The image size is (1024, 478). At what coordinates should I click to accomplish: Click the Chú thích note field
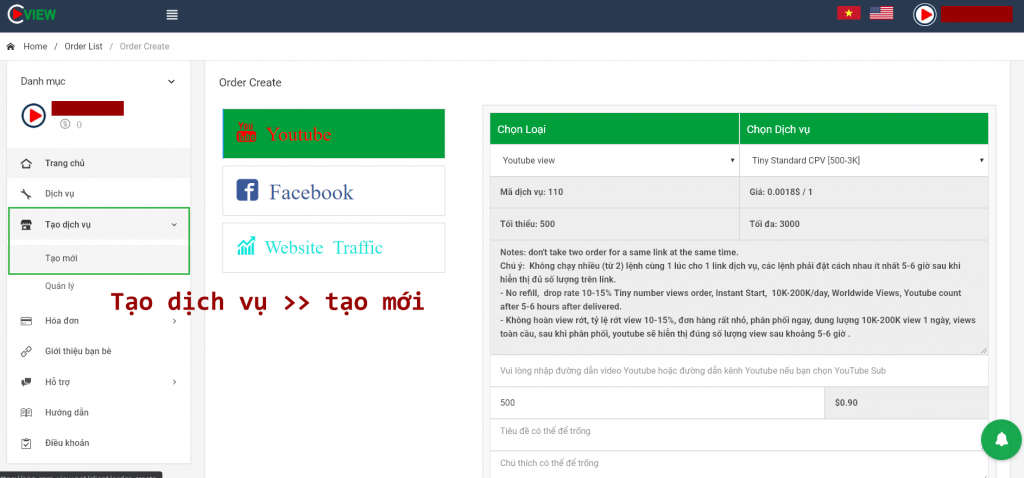739,464
